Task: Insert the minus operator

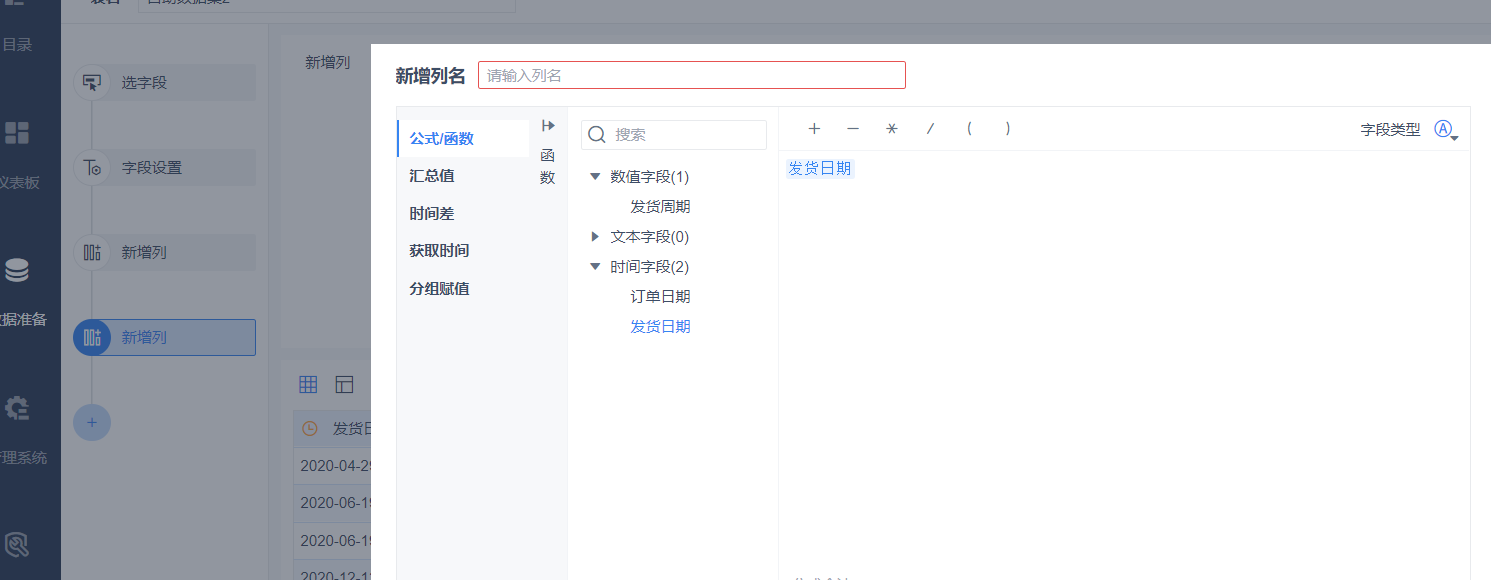Action: 853,129
